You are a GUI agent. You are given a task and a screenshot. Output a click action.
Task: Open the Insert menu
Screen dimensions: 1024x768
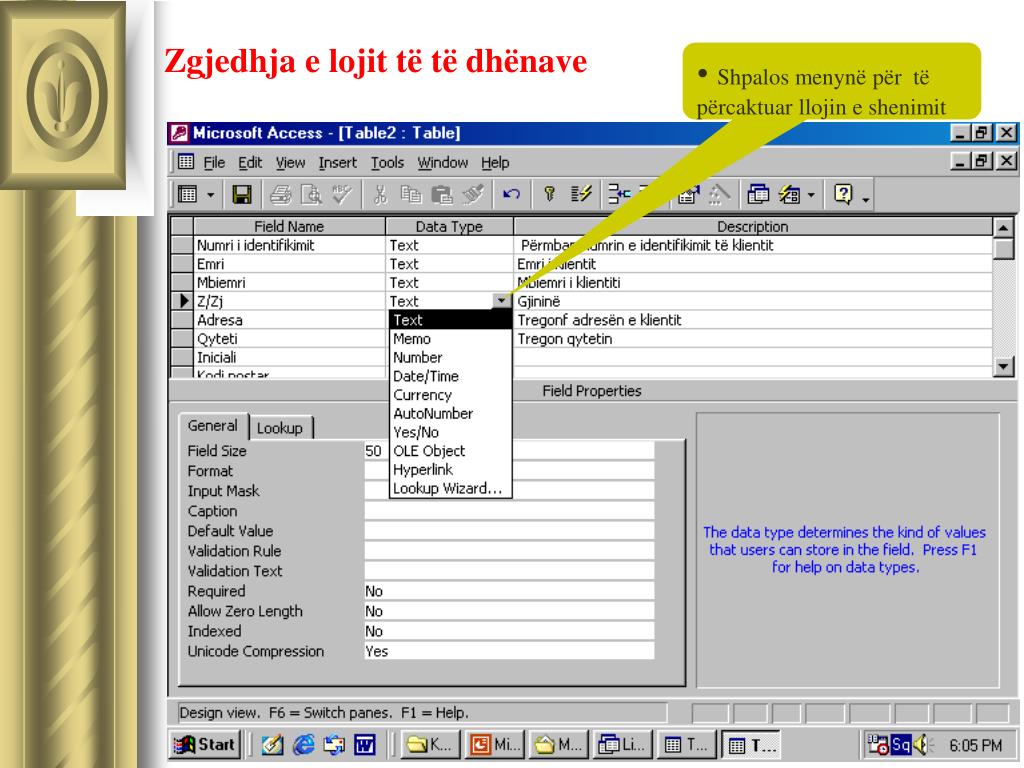point(338,163)
